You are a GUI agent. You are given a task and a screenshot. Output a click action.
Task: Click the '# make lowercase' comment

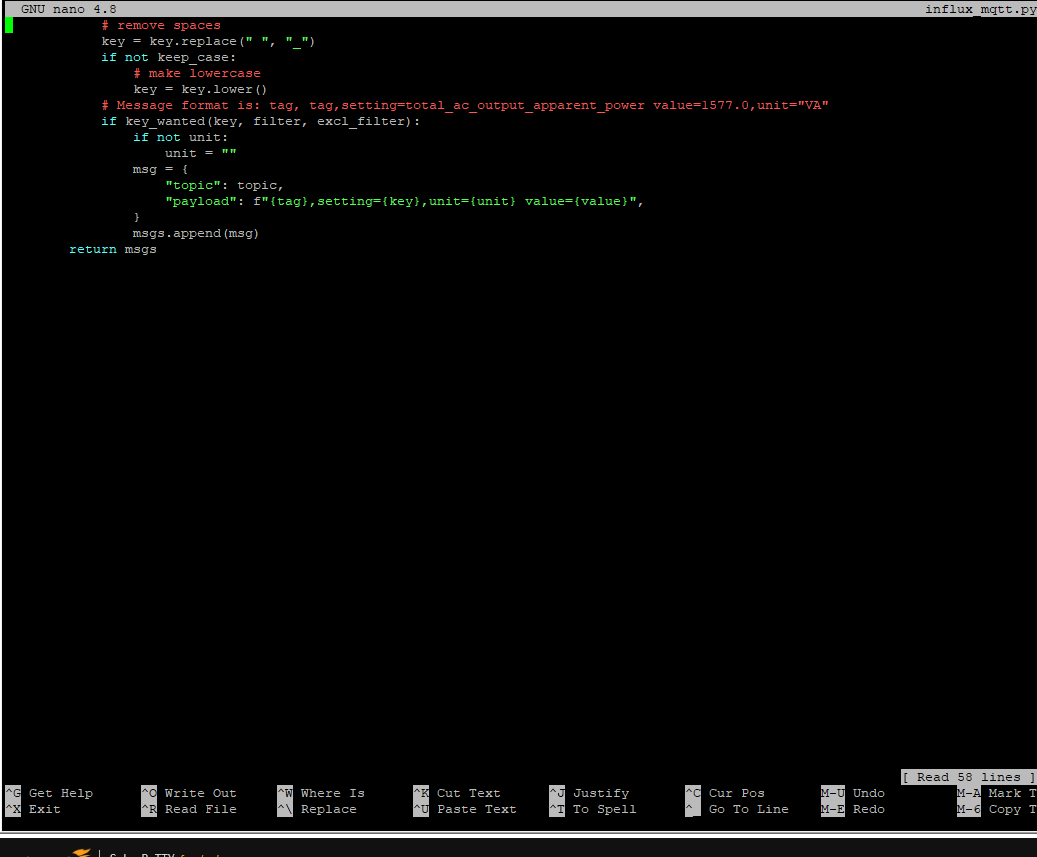pyautogui.click(x=197, y=73)
